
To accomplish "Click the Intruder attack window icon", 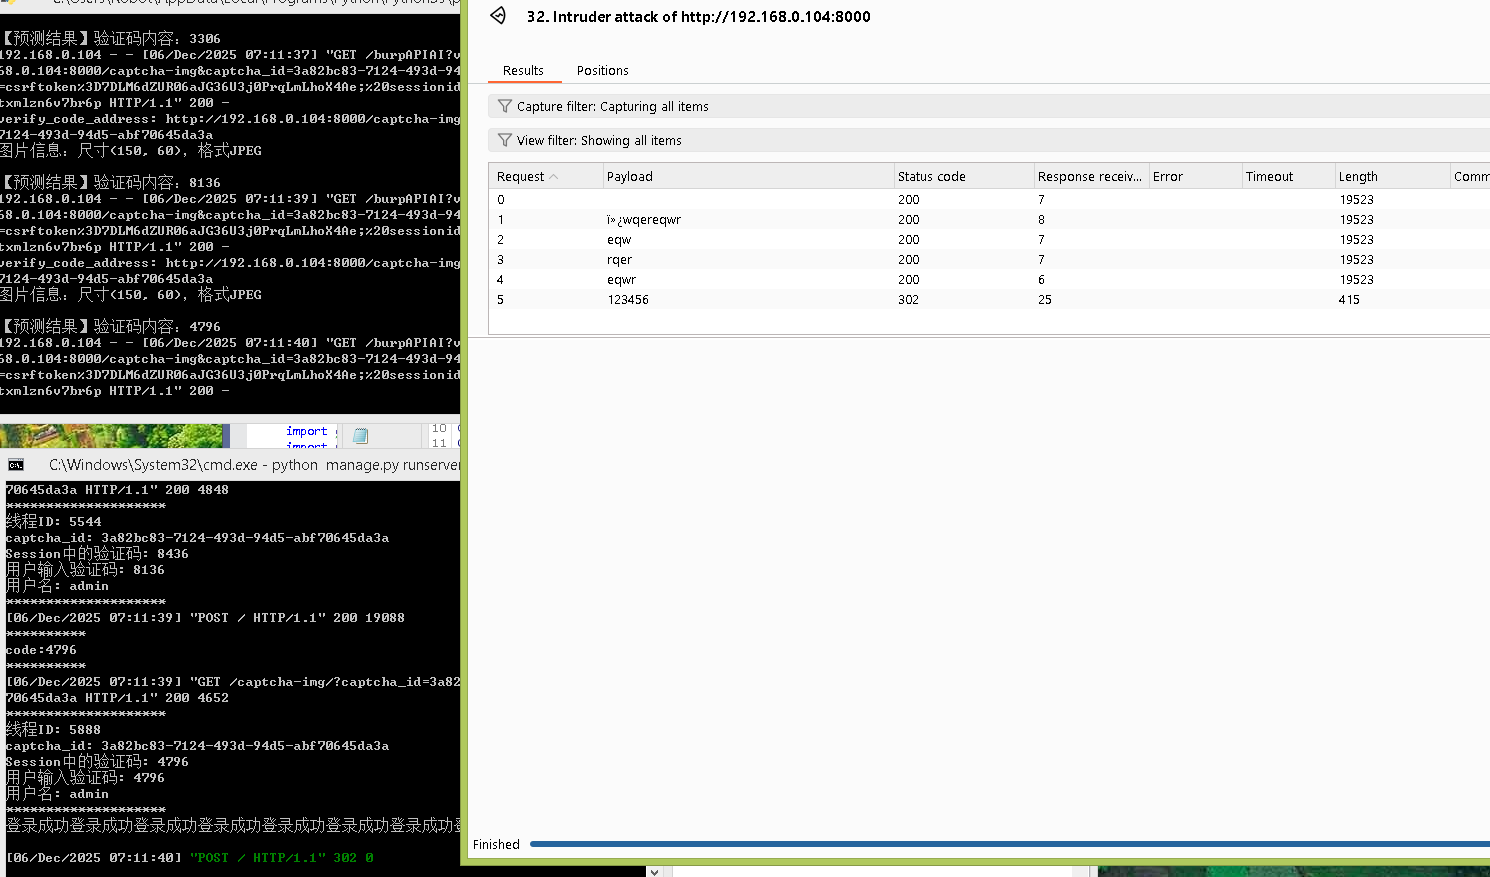I will tap(498, 15).
